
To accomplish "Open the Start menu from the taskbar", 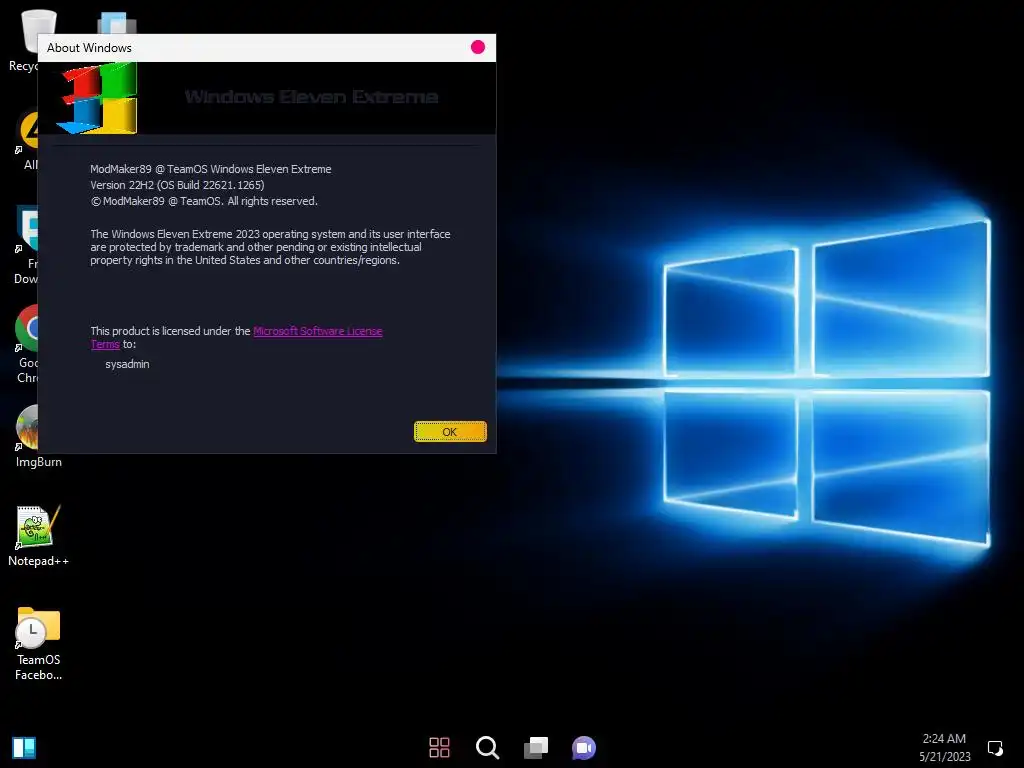I will [24, 748].
